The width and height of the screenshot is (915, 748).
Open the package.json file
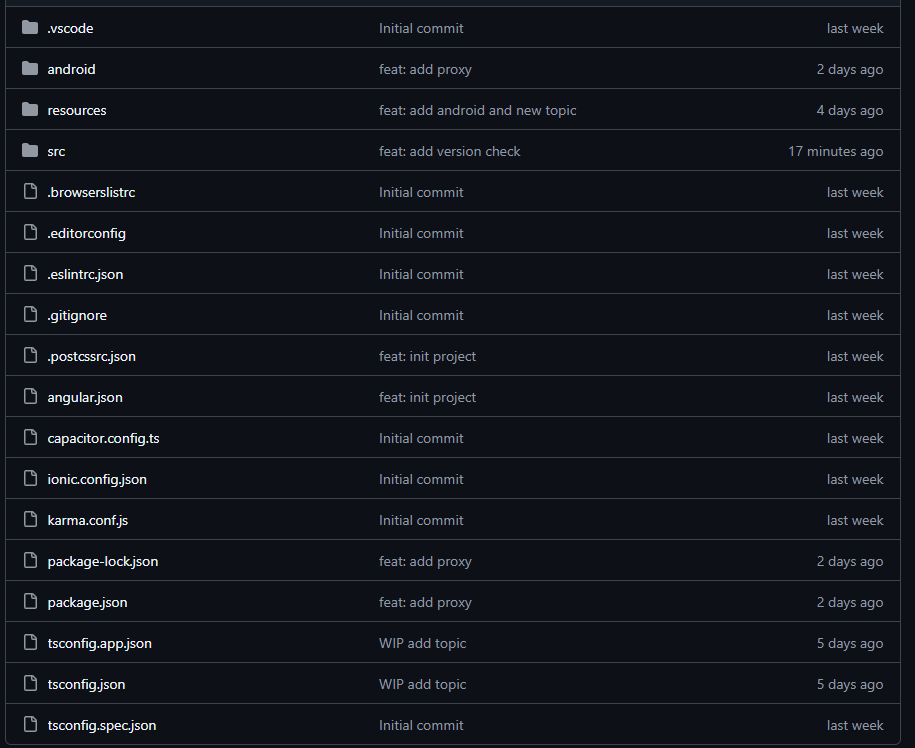87,602
